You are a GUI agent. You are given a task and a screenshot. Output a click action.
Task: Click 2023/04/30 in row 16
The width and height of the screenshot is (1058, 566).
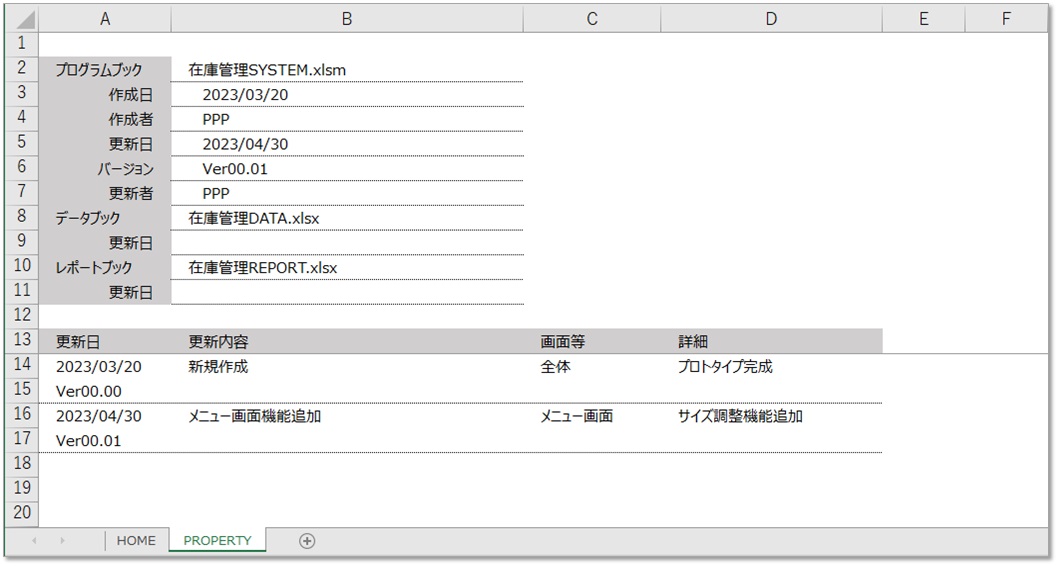pos(105,416)
